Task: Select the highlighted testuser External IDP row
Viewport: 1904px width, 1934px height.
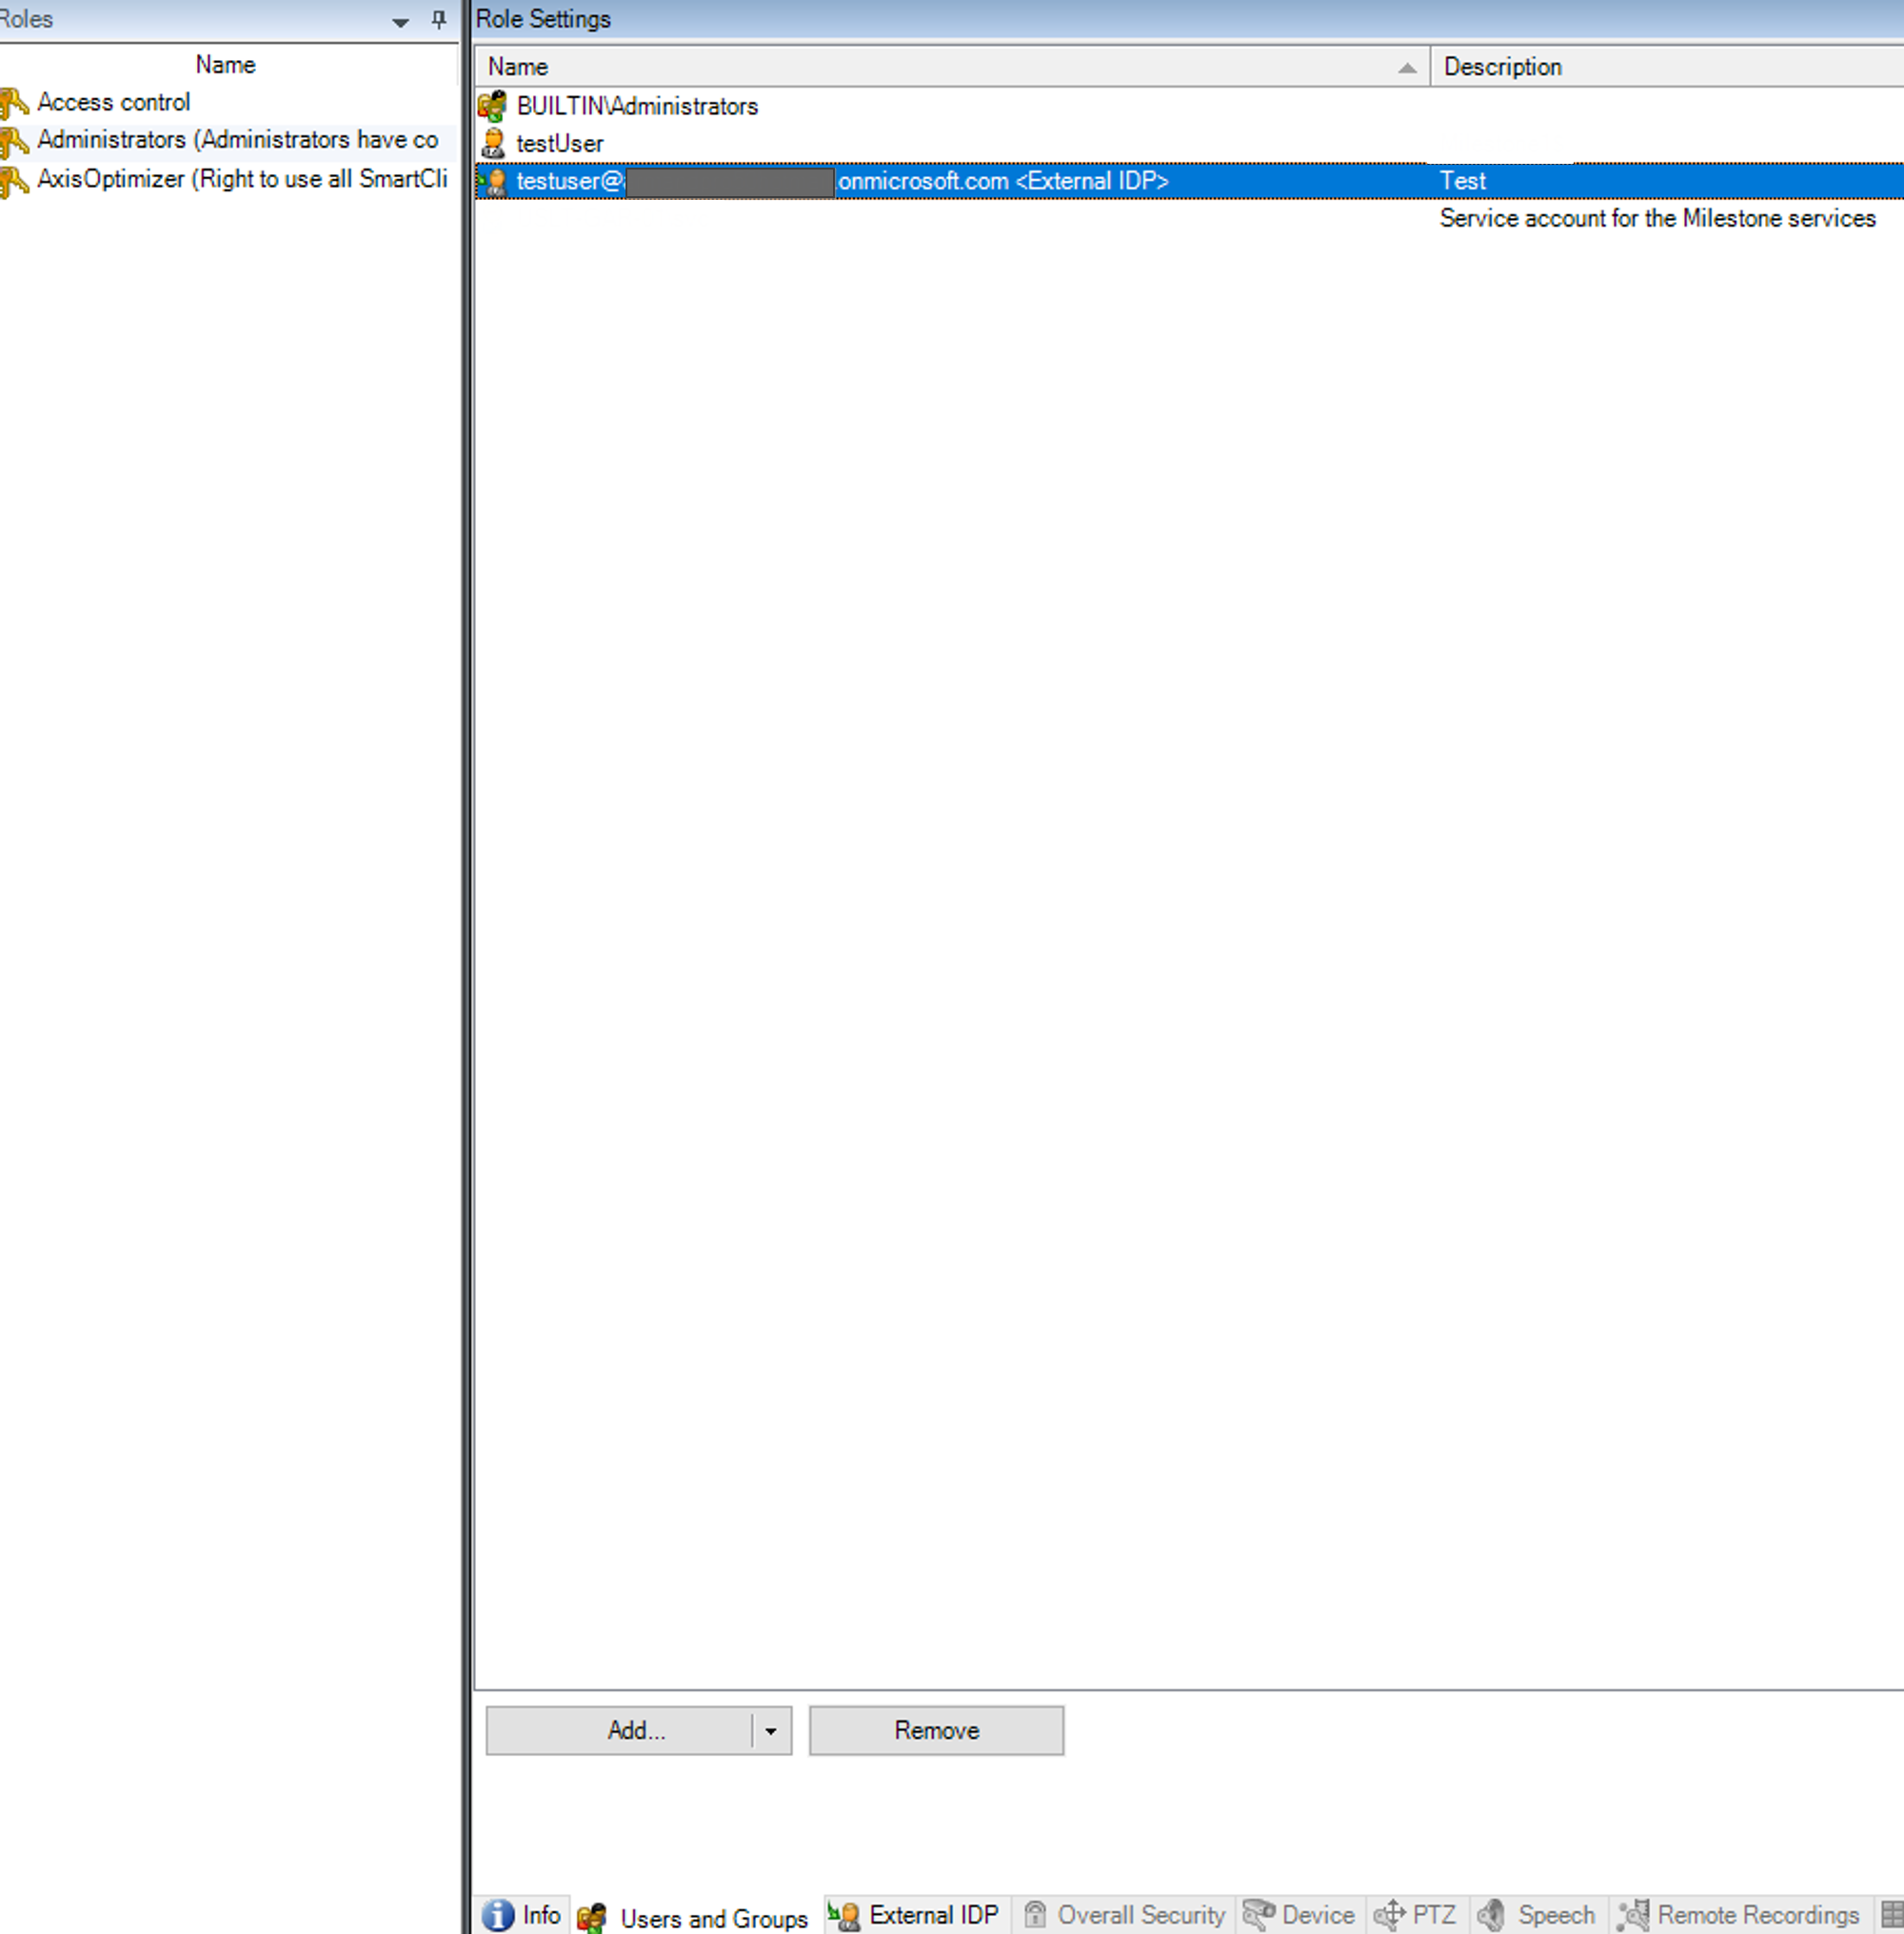Action: point(900,181)
